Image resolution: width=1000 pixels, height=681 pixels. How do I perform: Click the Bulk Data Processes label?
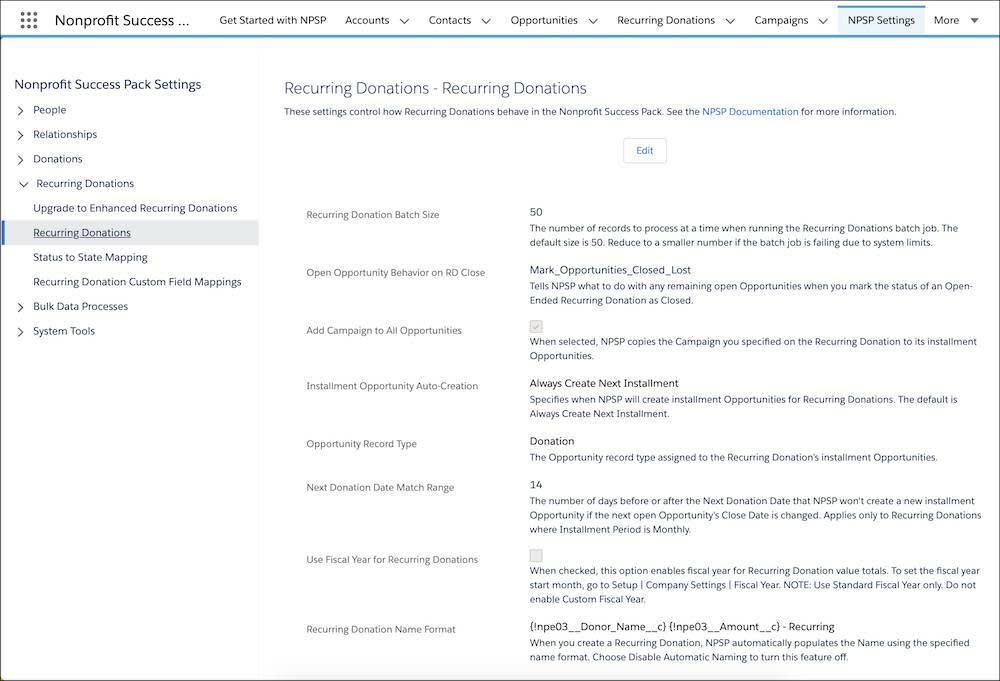point(80,306)
